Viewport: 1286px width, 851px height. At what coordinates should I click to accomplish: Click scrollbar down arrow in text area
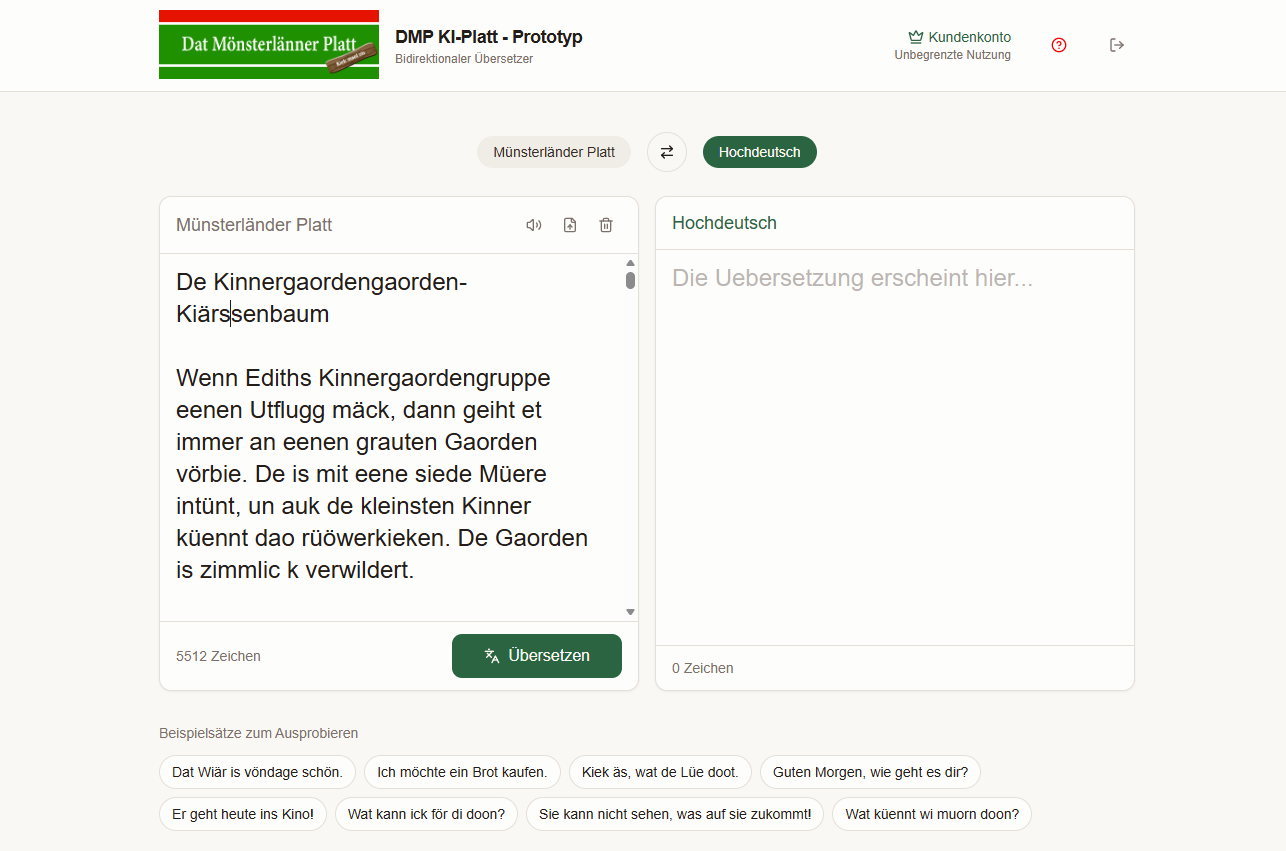(630, 611)
